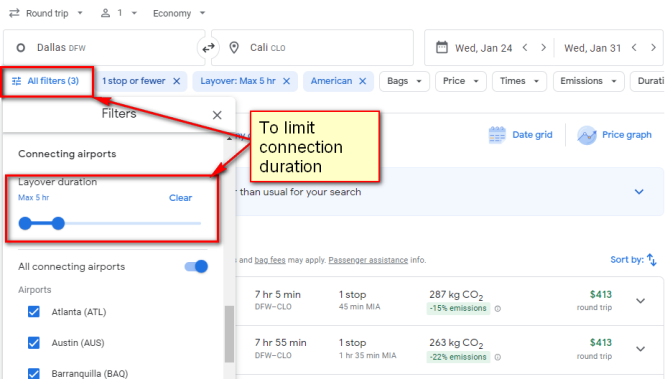
Task: Open All filters (3) button
Action: (46, 81)
